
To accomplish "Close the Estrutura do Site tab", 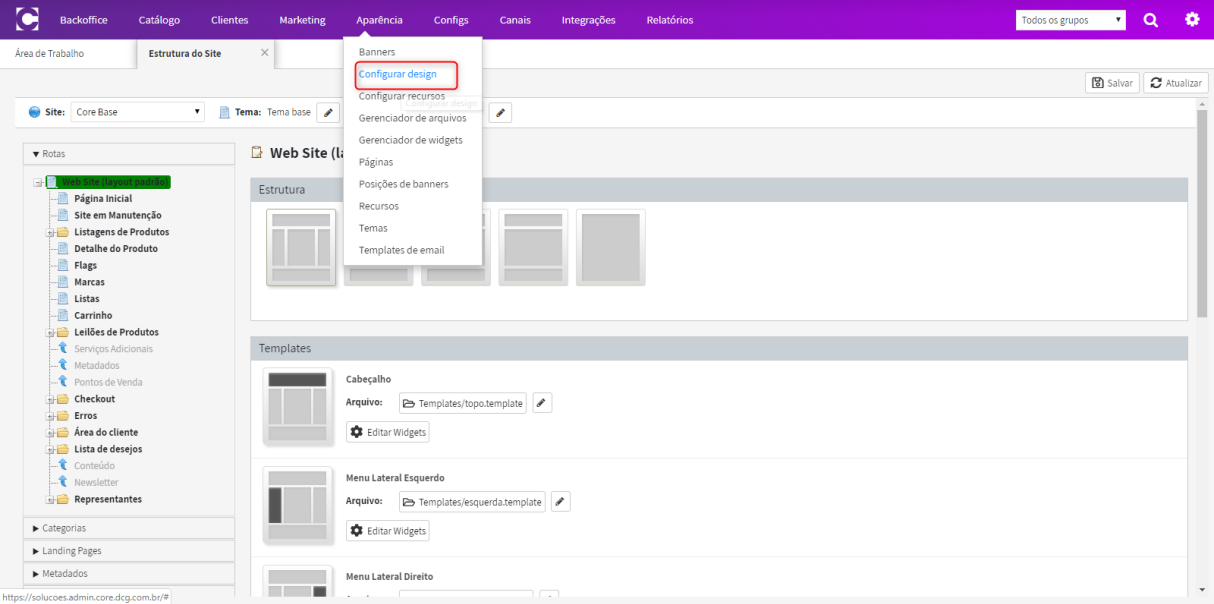I will 264,52.
